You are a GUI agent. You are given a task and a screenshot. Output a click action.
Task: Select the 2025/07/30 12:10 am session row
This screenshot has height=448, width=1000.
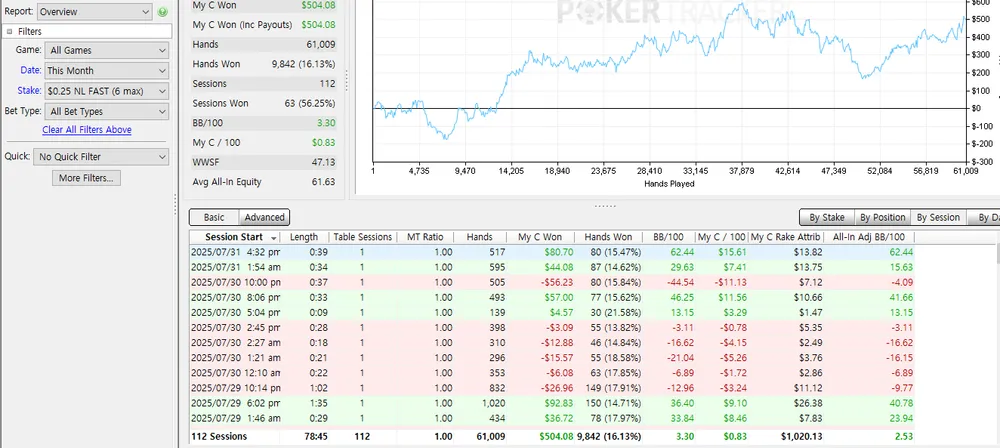pos(552,373)
